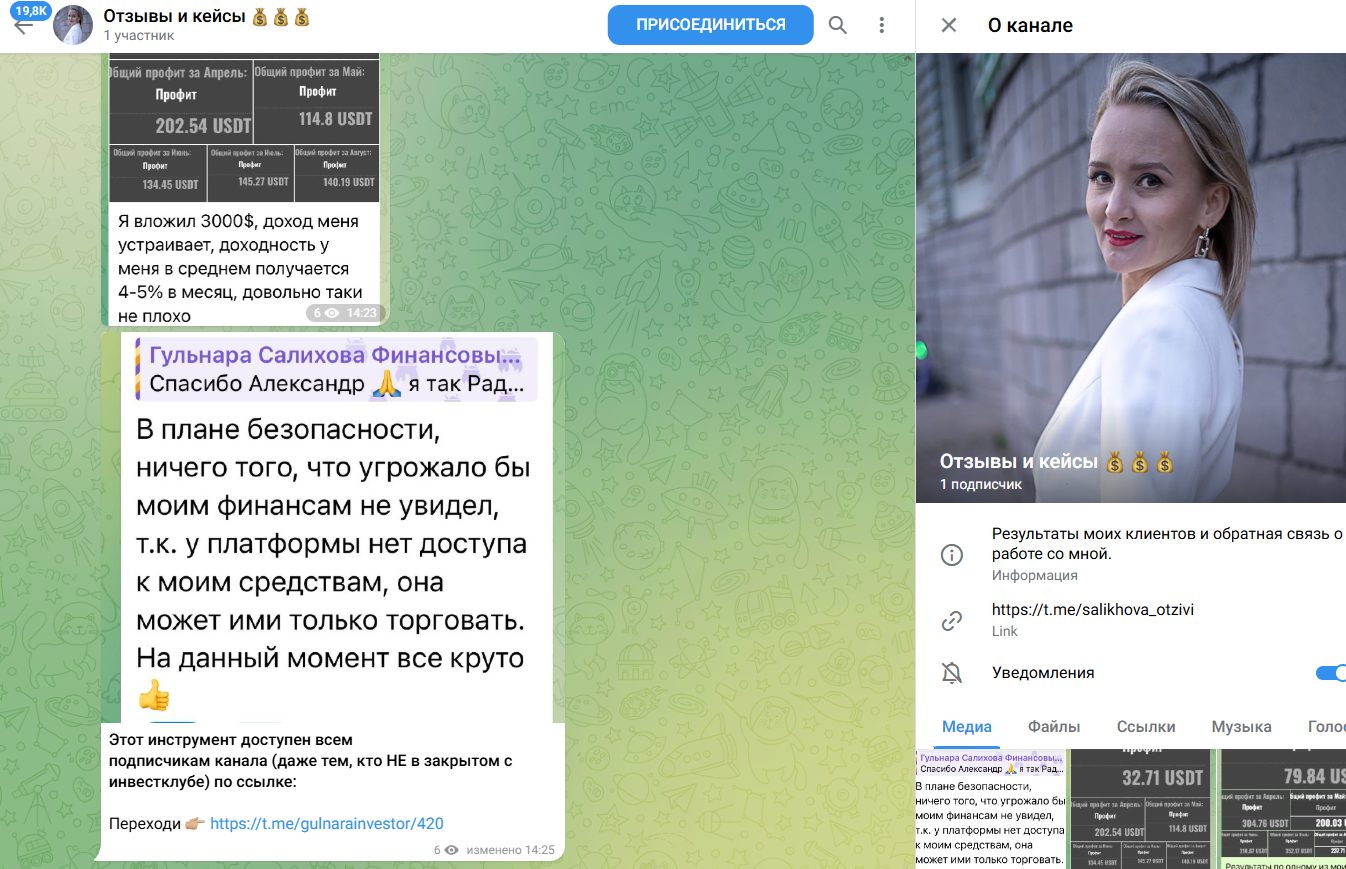Open the media thumbnail showing 79.84 USDT
Image resolution: width=1346 pixels, height=869 pixels.
pos(1284,808)
